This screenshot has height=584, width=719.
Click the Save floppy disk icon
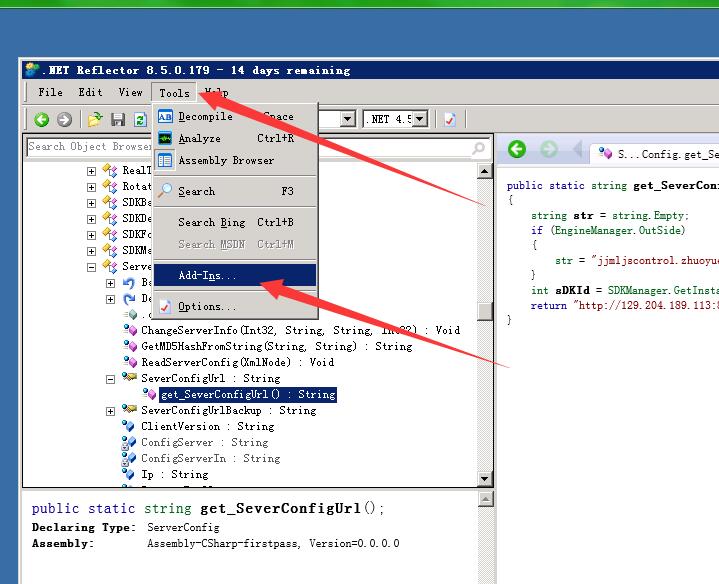[118, 120]
